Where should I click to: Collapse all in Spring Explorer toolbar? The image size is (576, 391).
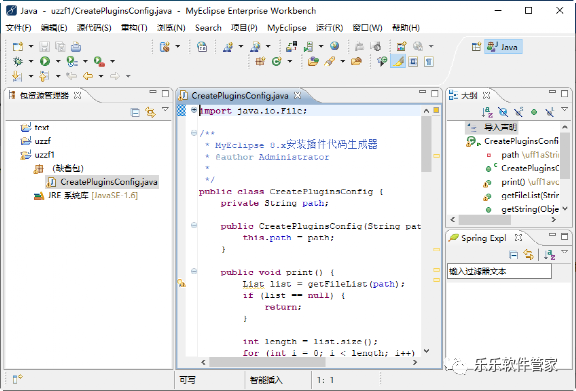click(x=514, y=255)
